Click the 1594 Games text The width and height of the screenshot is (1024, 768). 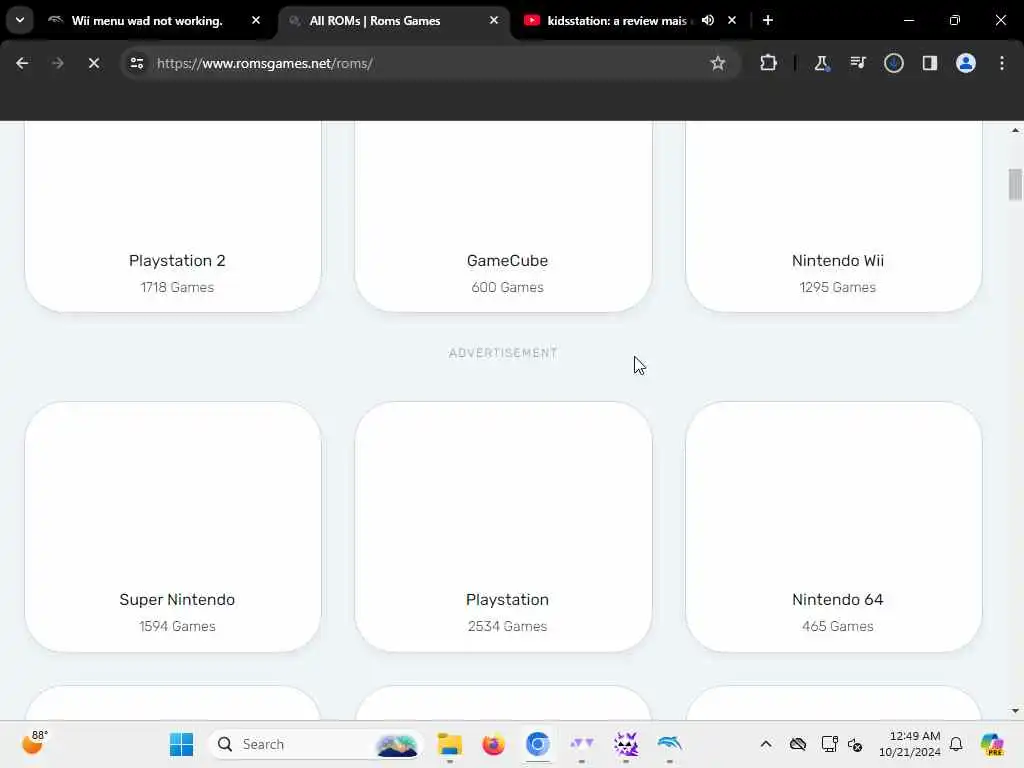click(177, 626)
